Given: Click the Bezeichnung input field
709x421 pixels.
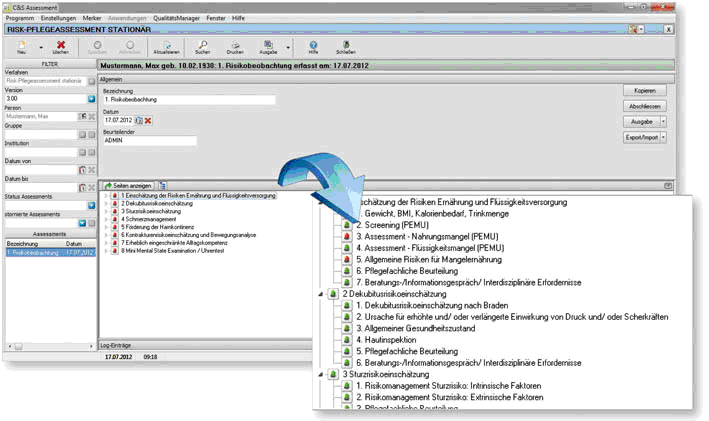Looking at the screenshot, I should (189, 99).
